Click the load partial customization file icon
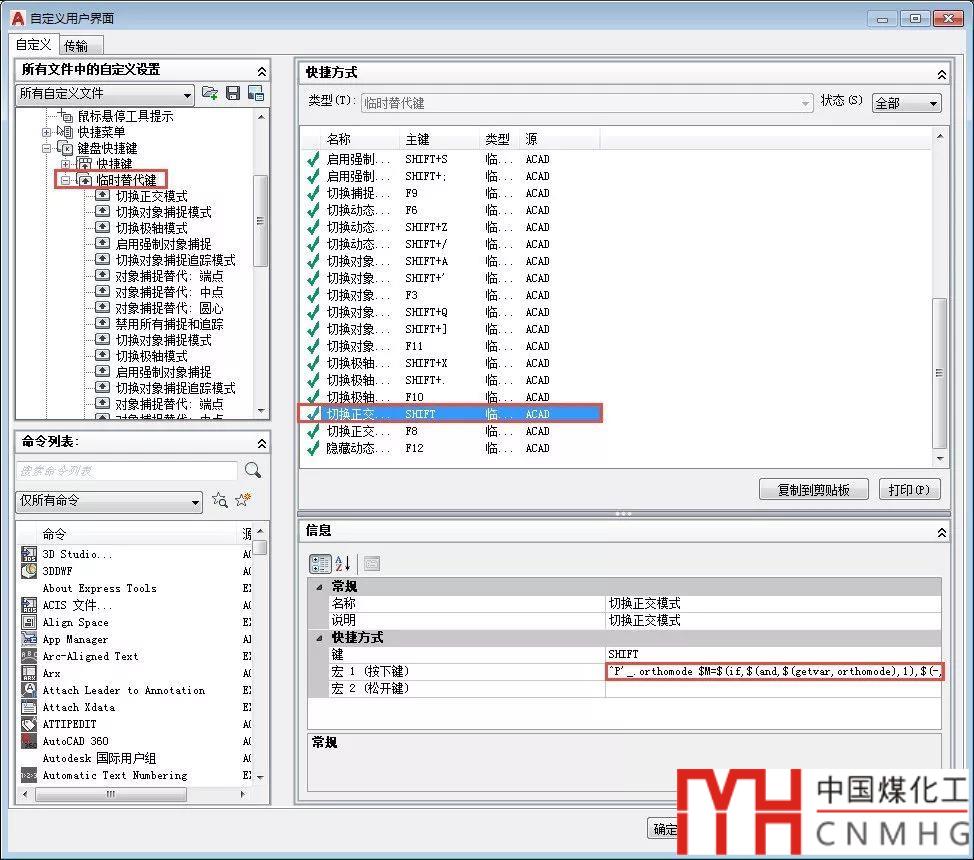This screenshot has height=860, width=974. pos(210,93)
